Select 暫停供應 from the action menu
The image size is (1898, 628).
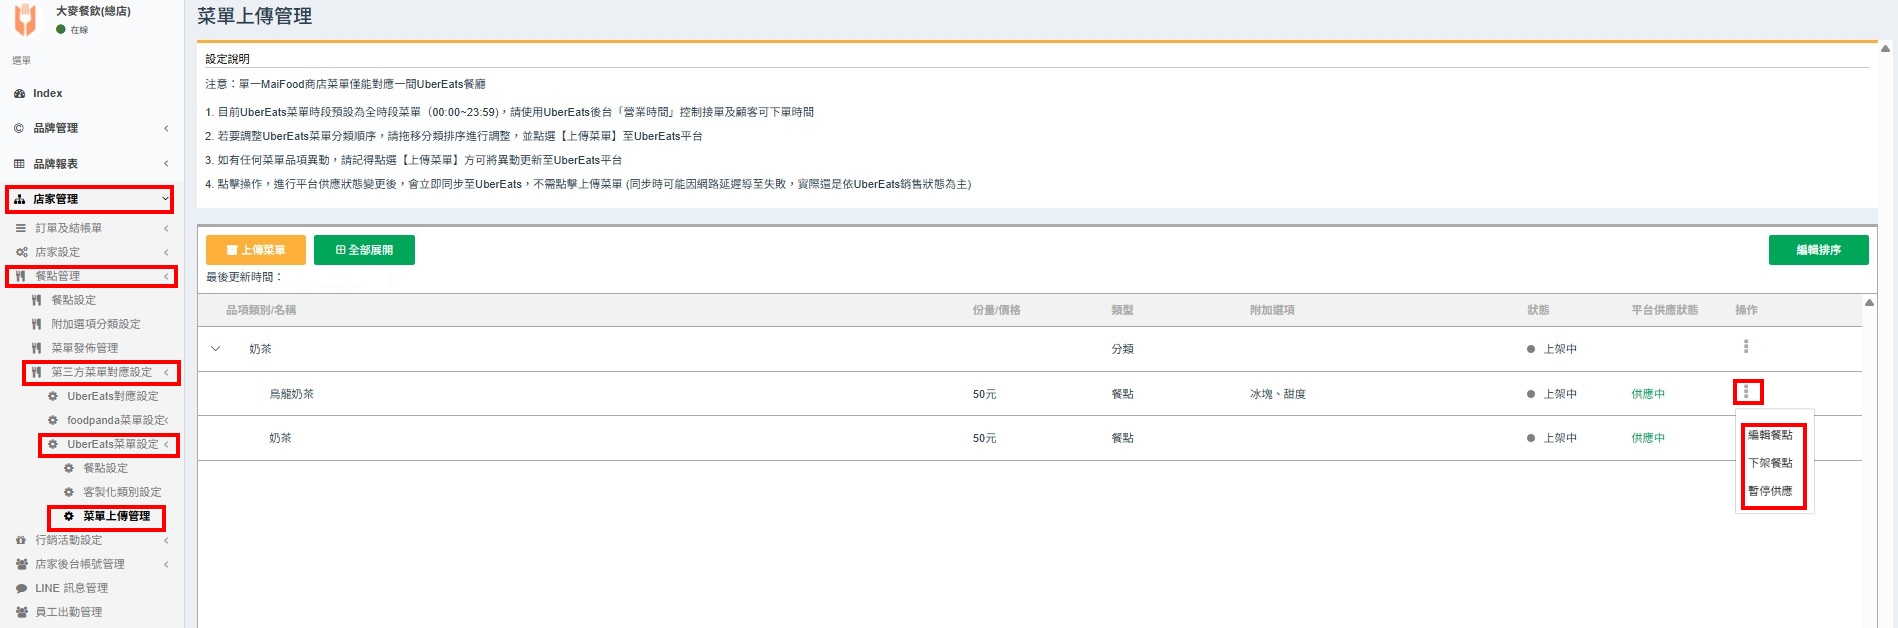1770,491
